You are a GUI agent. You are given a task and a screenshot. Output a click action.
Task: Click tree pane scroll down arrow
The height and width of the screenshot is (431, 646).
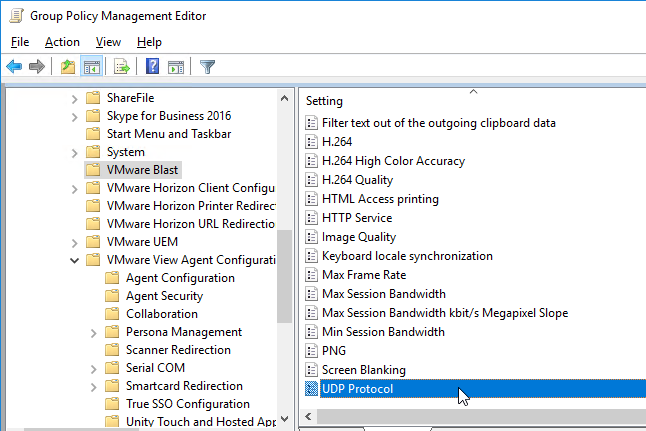284,419
